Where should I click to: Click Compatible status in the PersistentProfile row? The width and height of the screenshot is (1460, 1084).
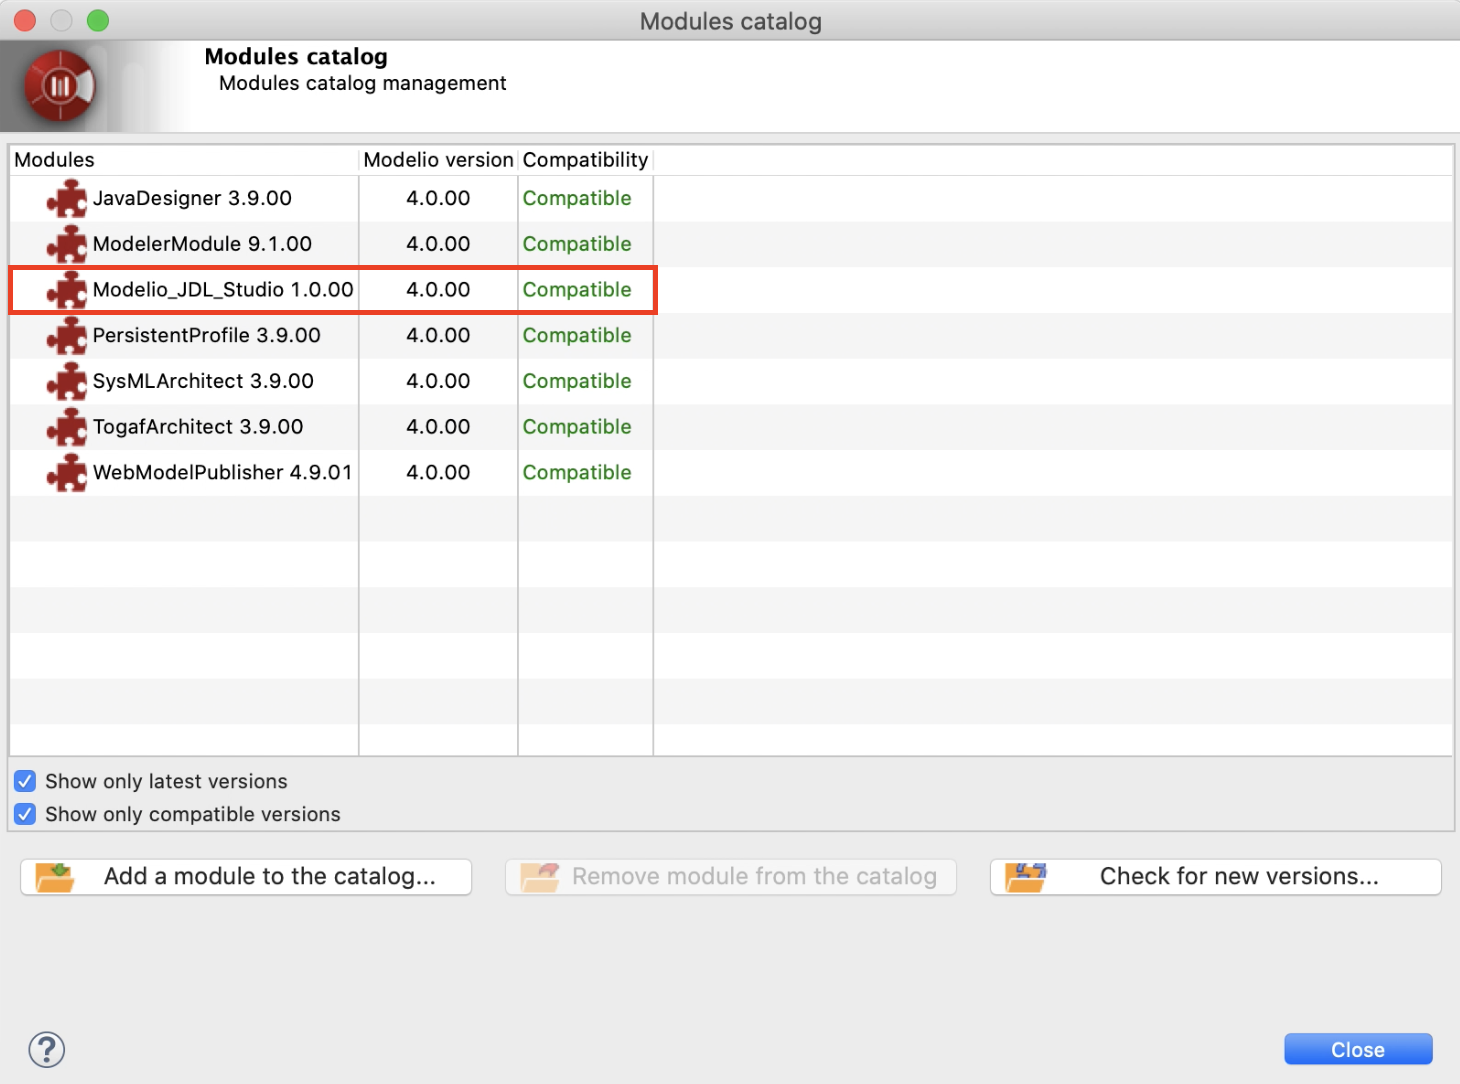point(577,336)
